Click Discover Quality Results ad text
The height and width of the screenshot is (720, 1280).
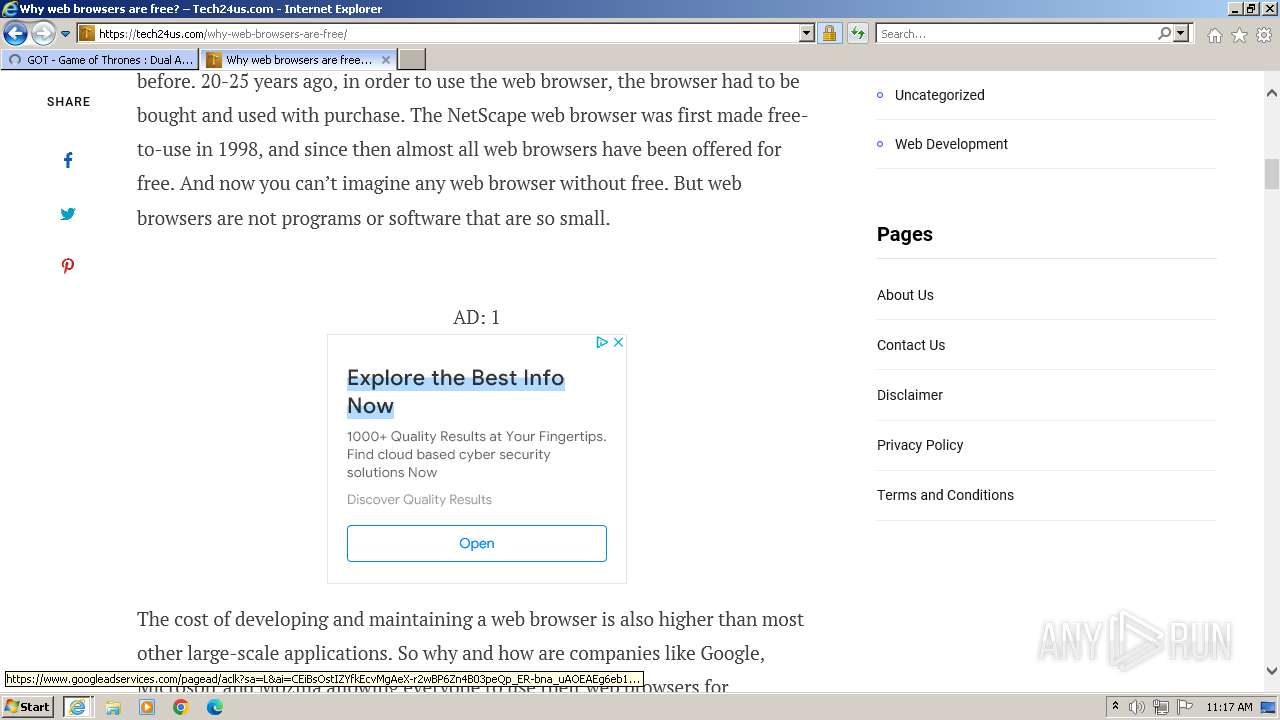[419, 499]
